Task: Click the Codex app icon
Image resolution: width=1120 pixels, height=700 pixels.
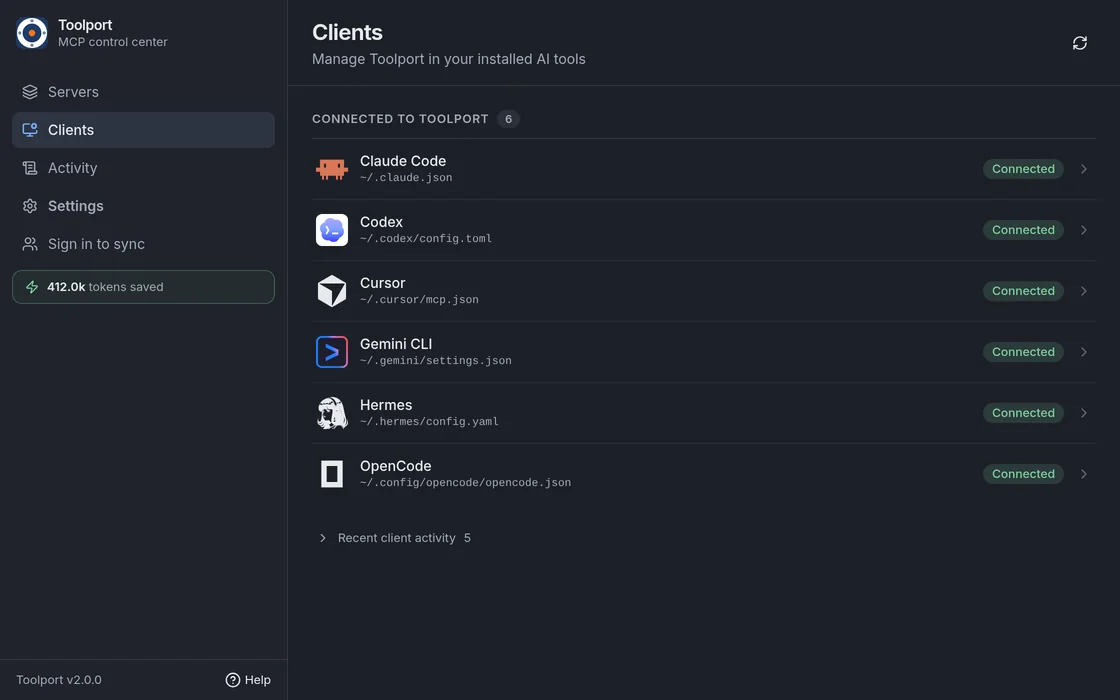Action: tap(332, 230)
